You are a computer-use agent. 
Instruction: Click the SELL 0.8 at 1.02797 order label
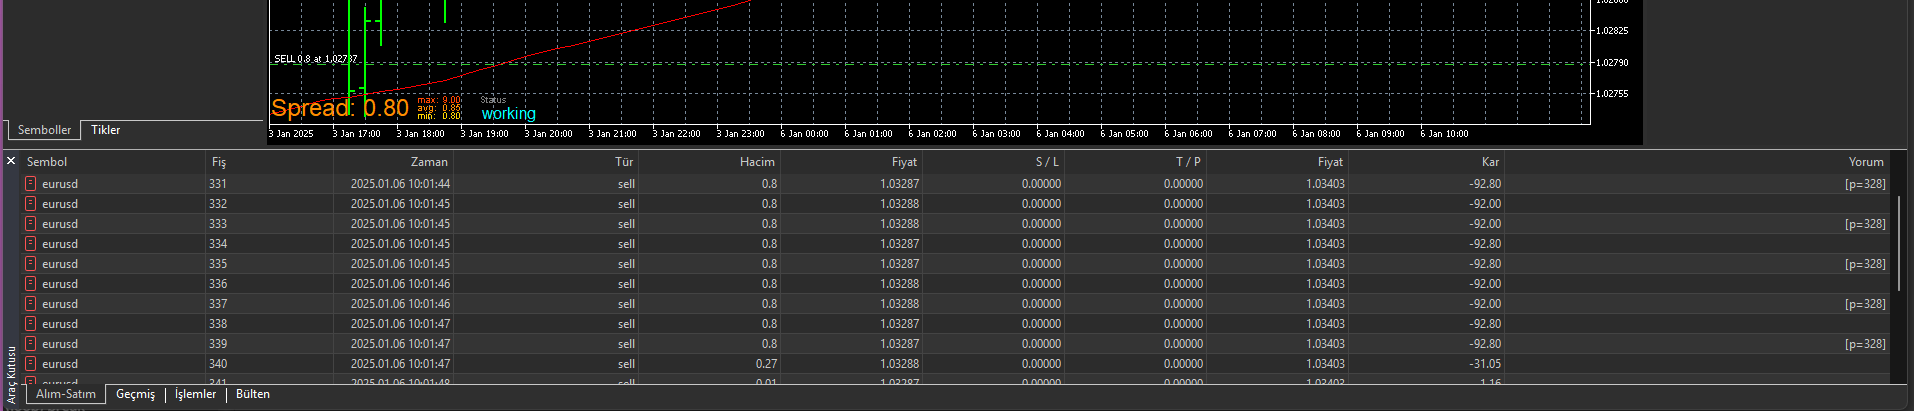click(316, 59)
